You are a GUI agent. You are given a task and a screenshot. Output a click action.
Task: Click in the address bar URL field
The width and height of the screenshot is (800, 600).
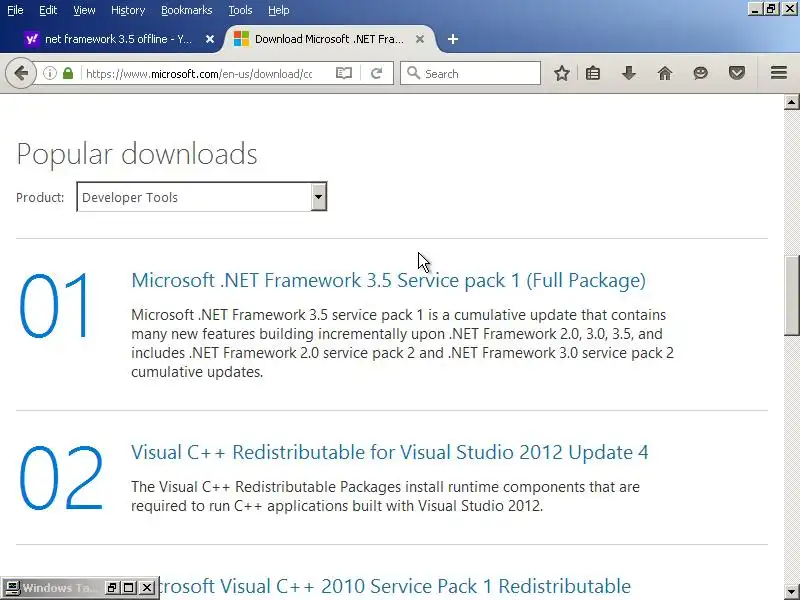pyautogui.click(x=199, y=73)
